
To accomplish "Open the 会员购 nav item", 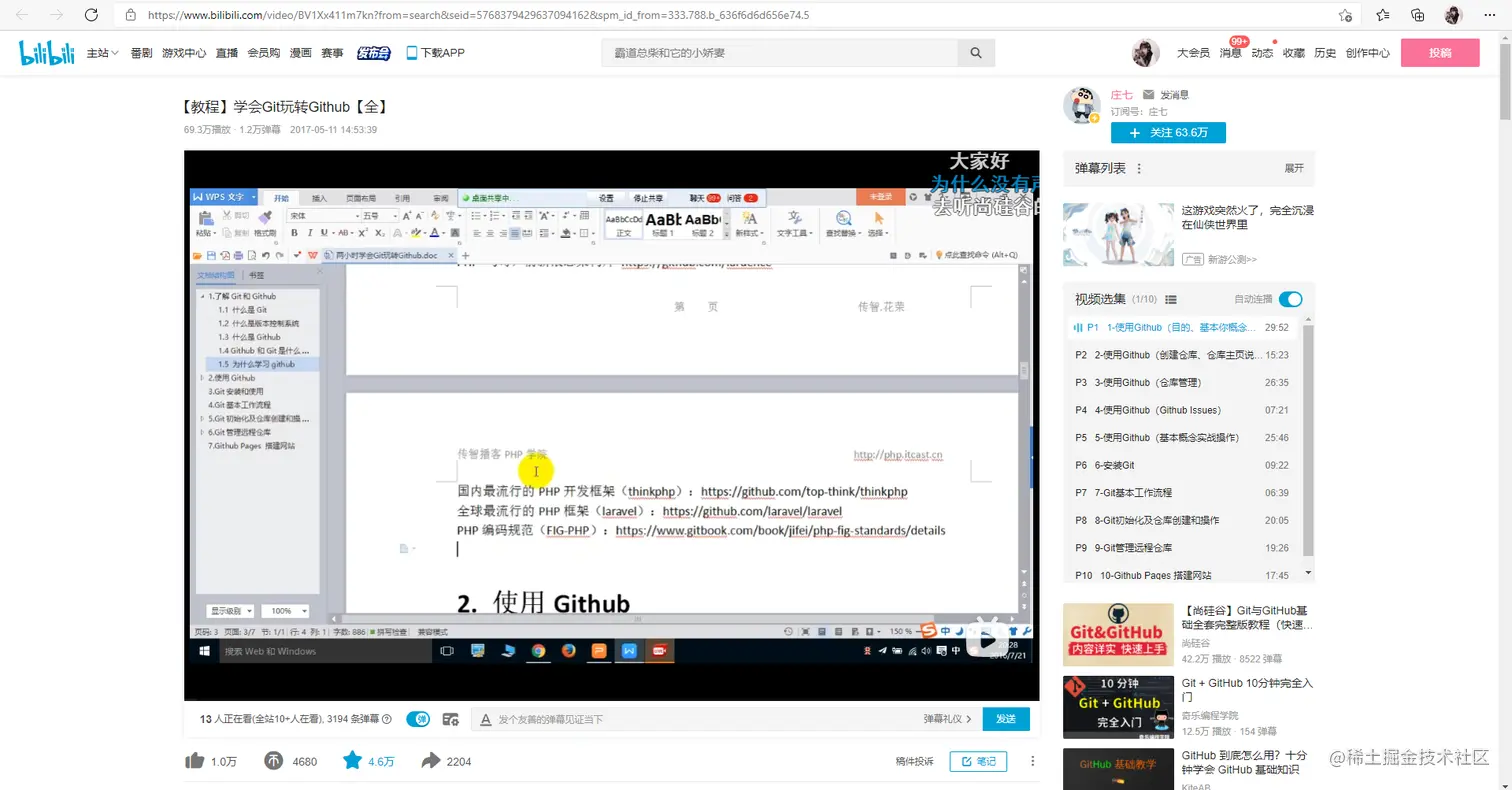I will click(264, 53).
